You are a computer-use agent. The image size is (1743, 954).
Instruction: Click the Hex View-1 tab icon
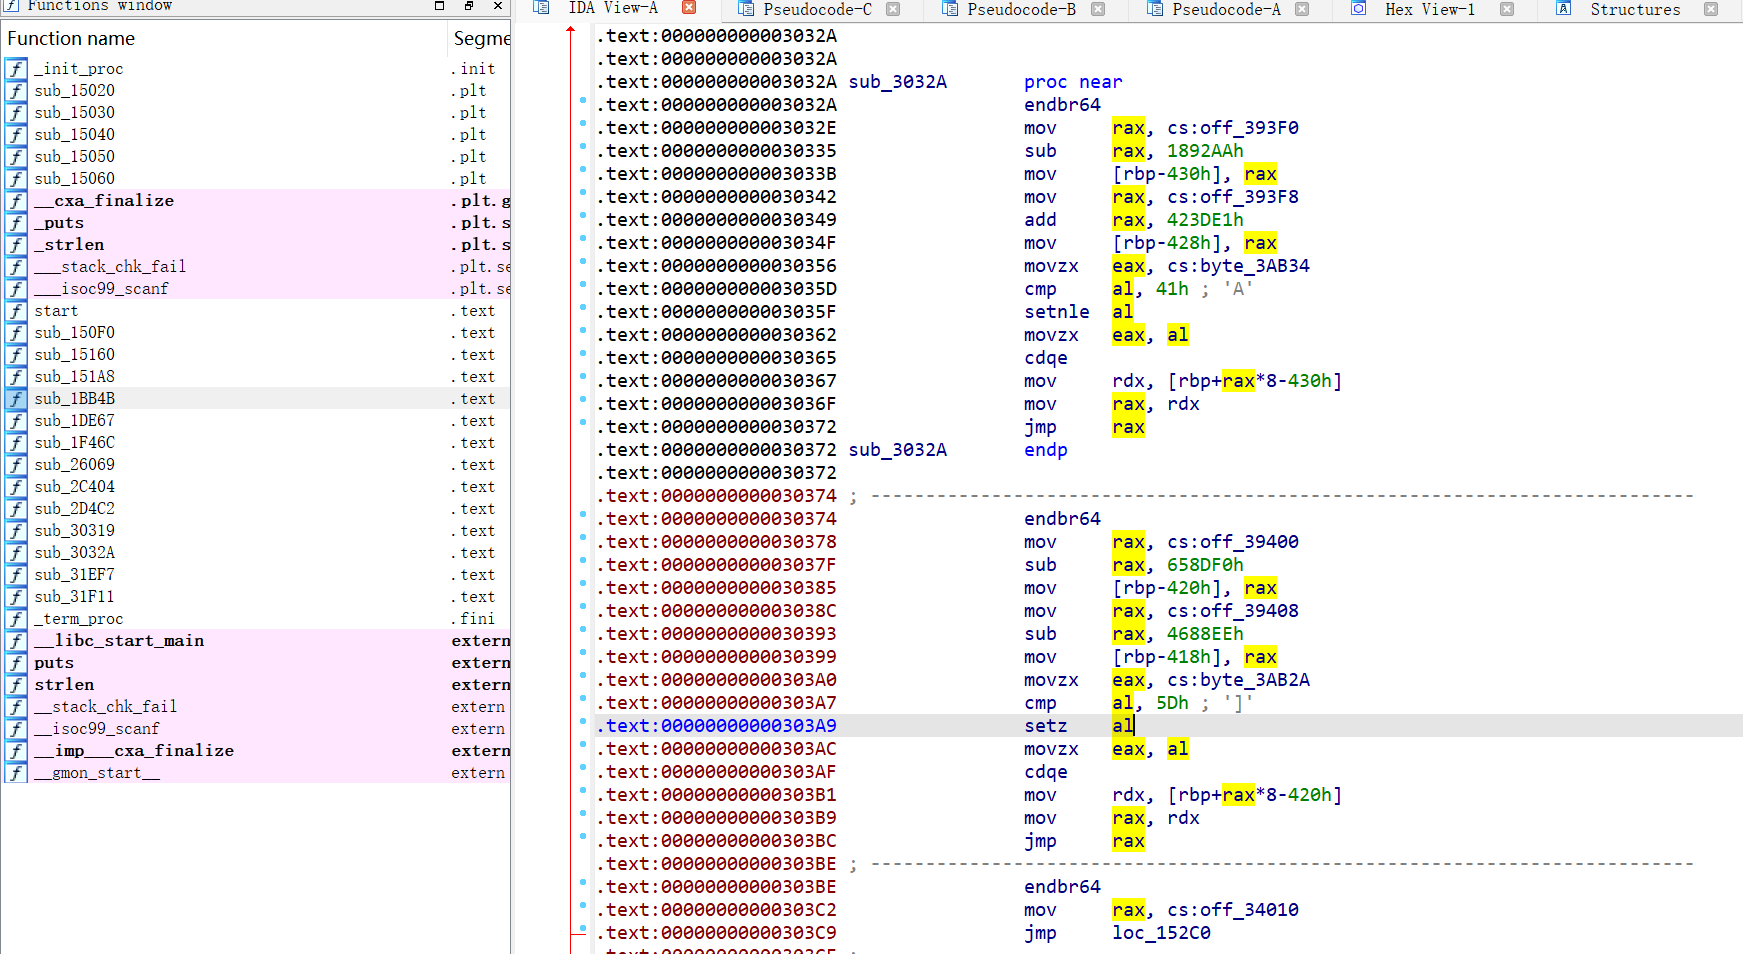(x=1358, y=9)
